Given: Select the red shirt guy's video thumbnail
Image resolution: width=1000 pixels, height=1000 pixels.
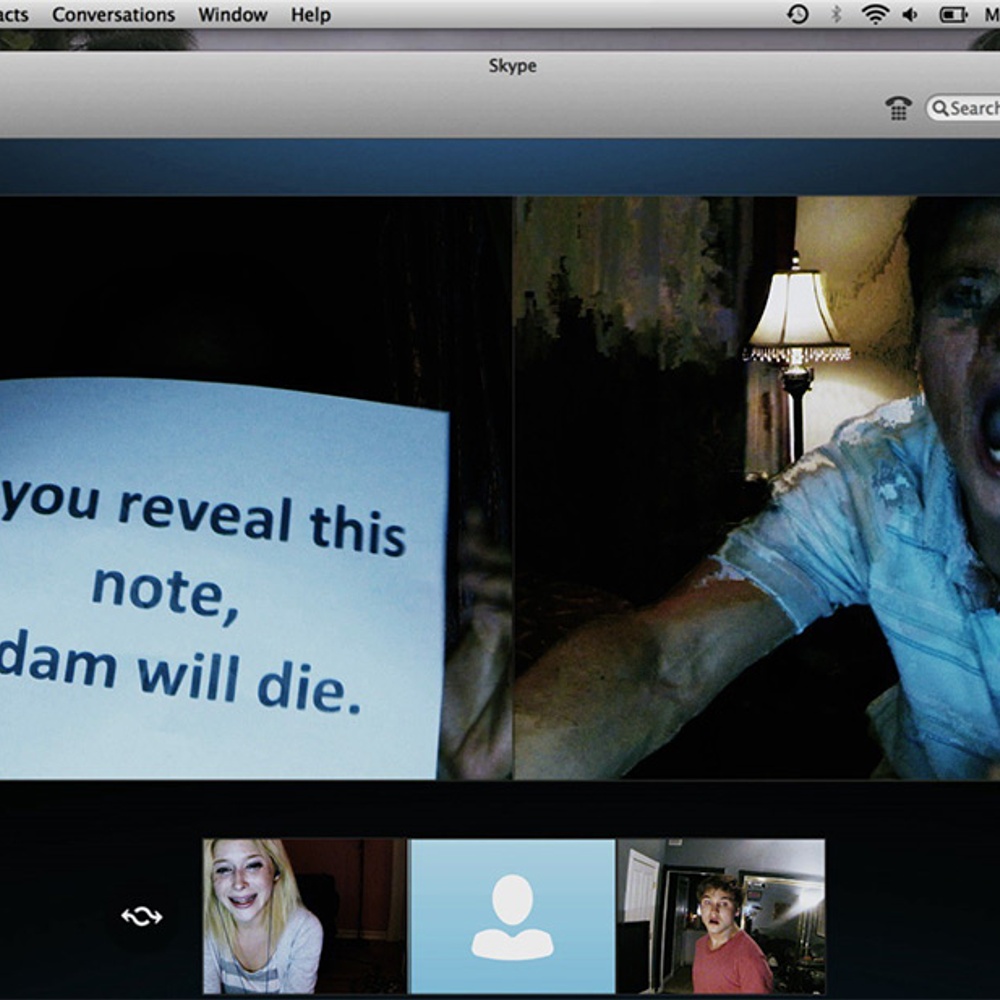Looking at the screenshot, I should coord(721,916).
